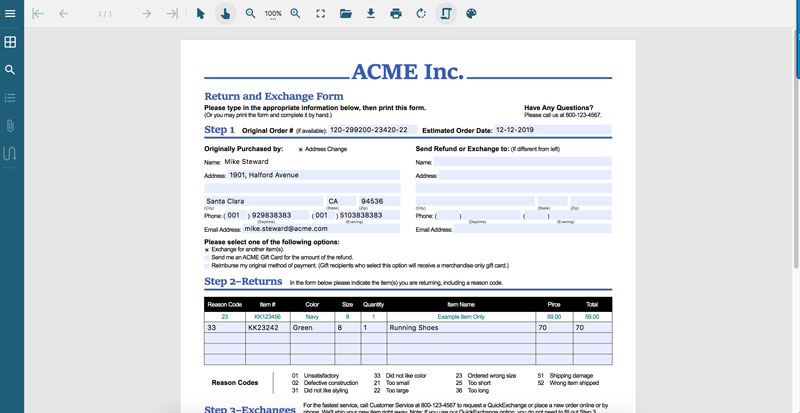800x413 pixels.
Task: Click the Name field with Mike Steward
Action: click(312, 161)
